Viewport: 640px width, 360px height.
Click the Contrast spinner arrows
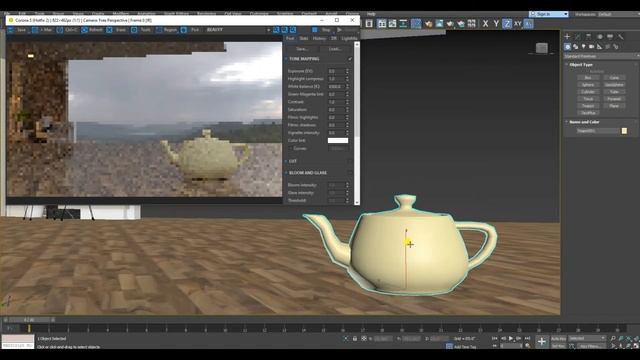347,102
